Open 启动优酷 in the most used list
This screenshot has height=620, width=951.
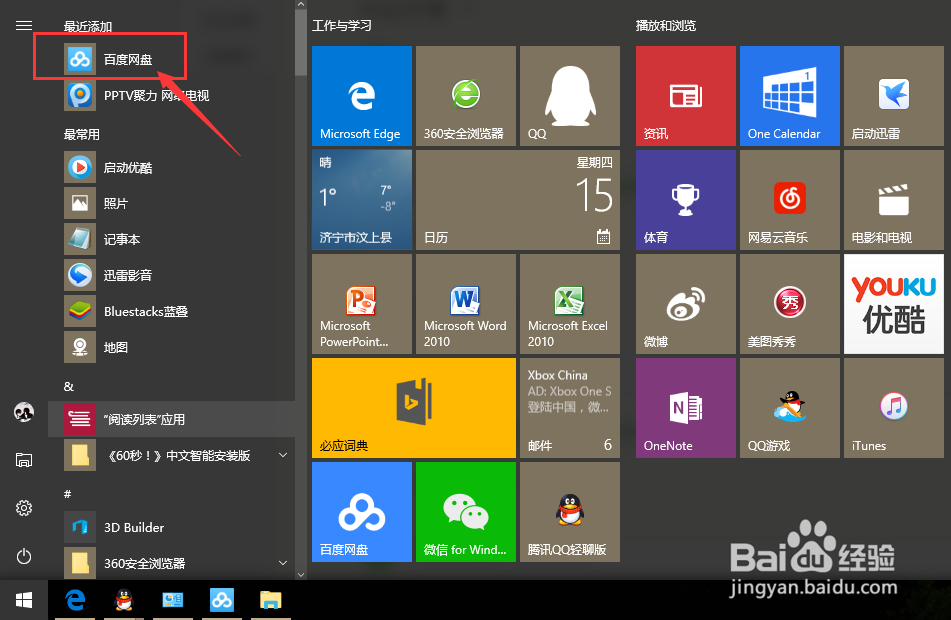[172, 167]
